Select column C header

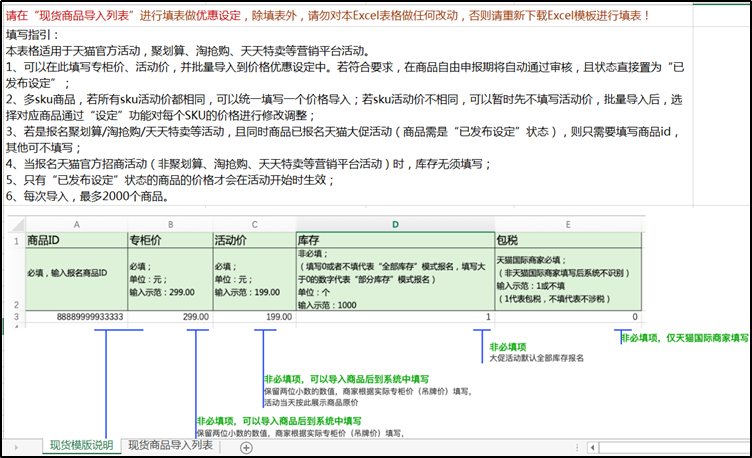[x=253, y=224]
